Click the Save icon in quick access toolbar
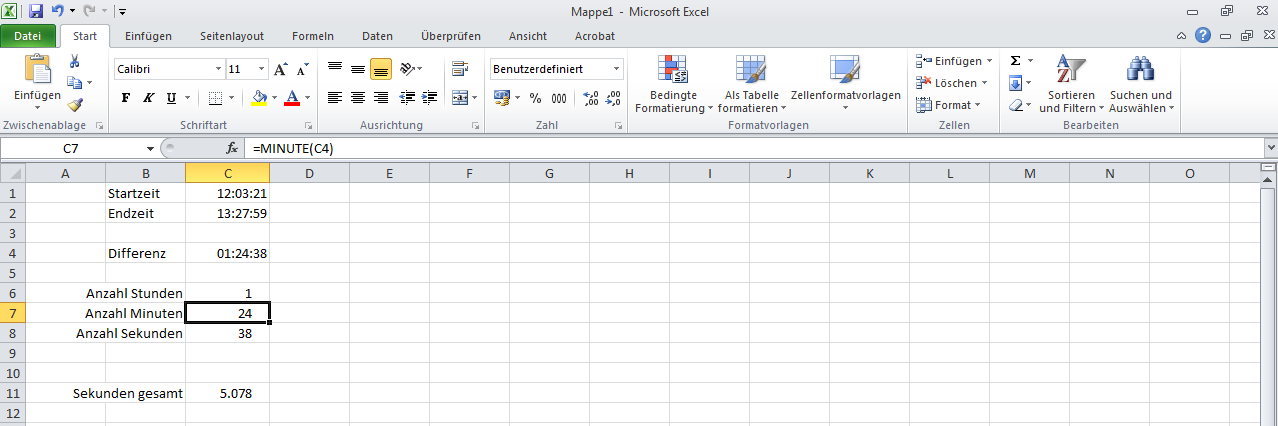The image size is (1278, 426). tap(36, 11)
